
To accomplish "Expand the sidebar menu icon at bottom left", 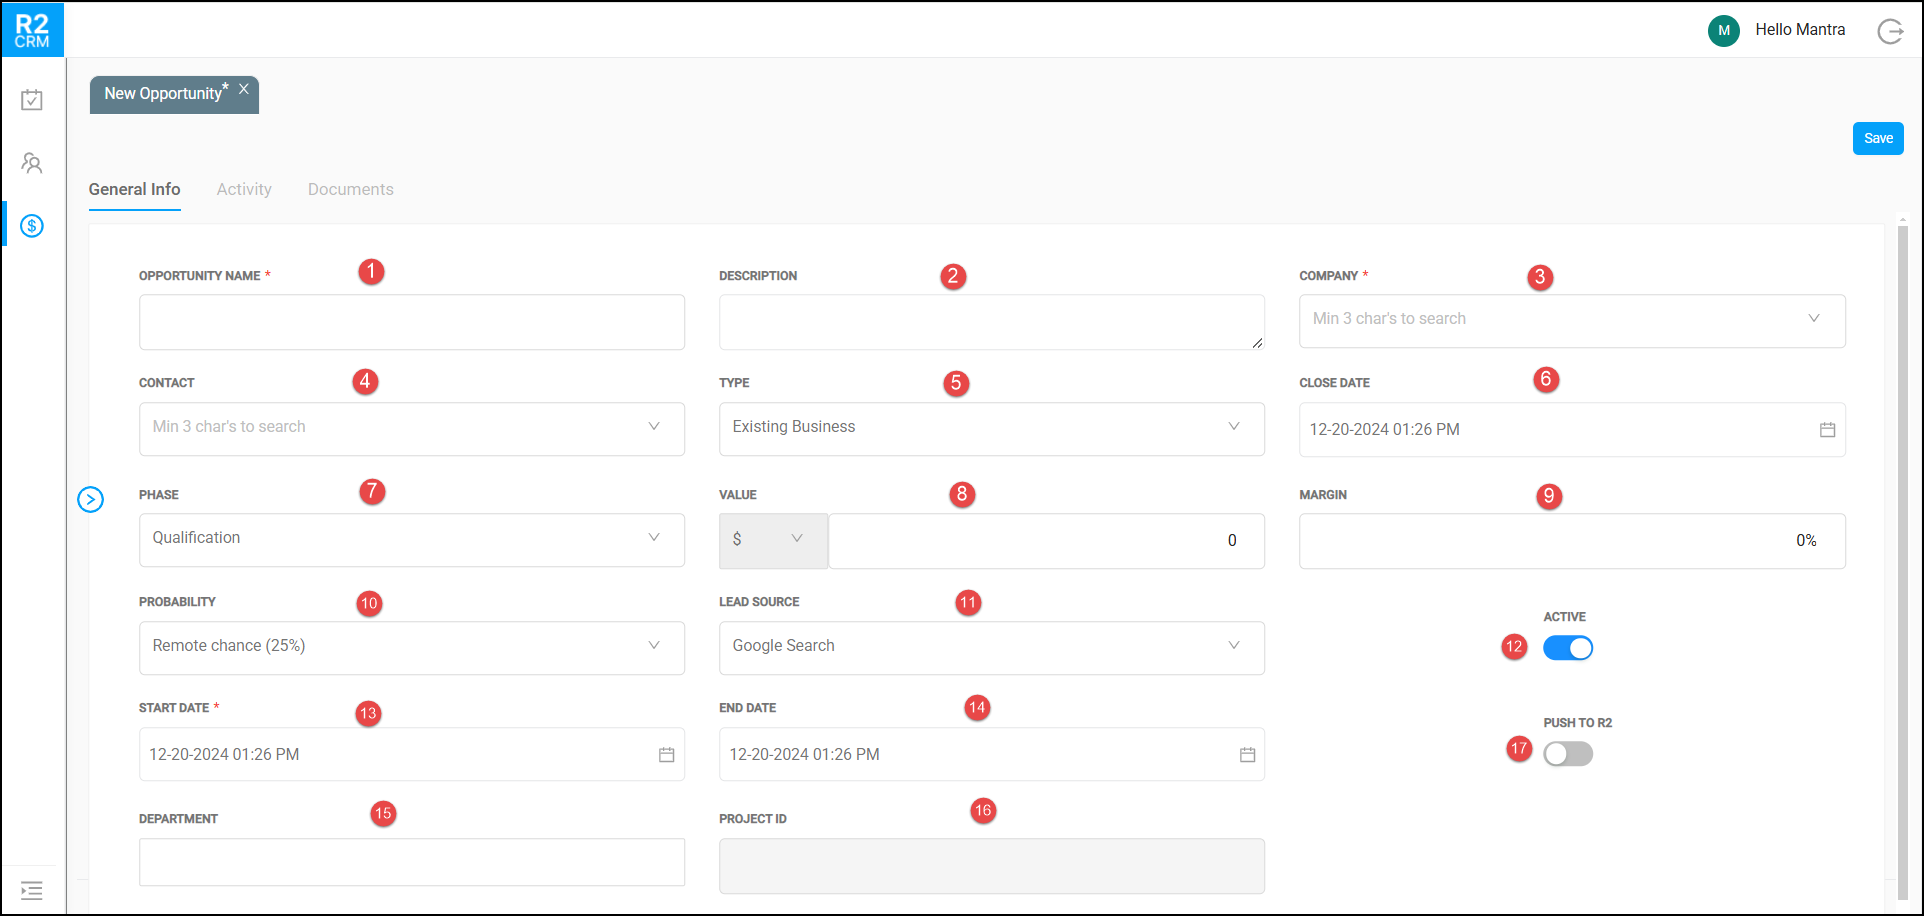I will [x=32, y=890].
